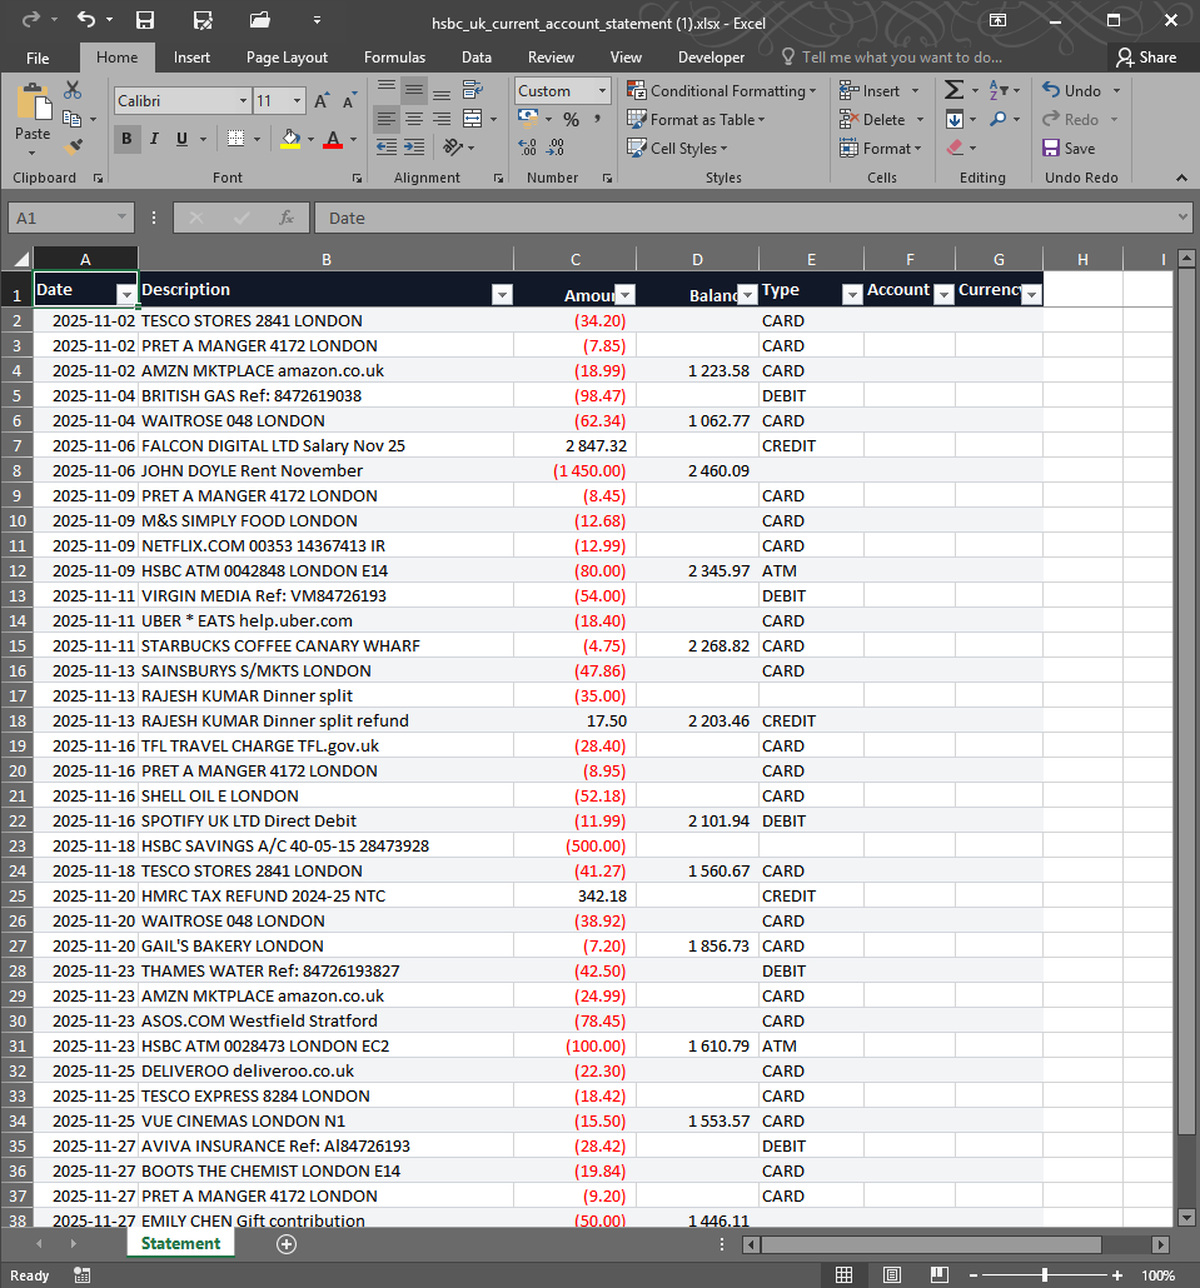
Task: Select column H header
Action: 1082,259
